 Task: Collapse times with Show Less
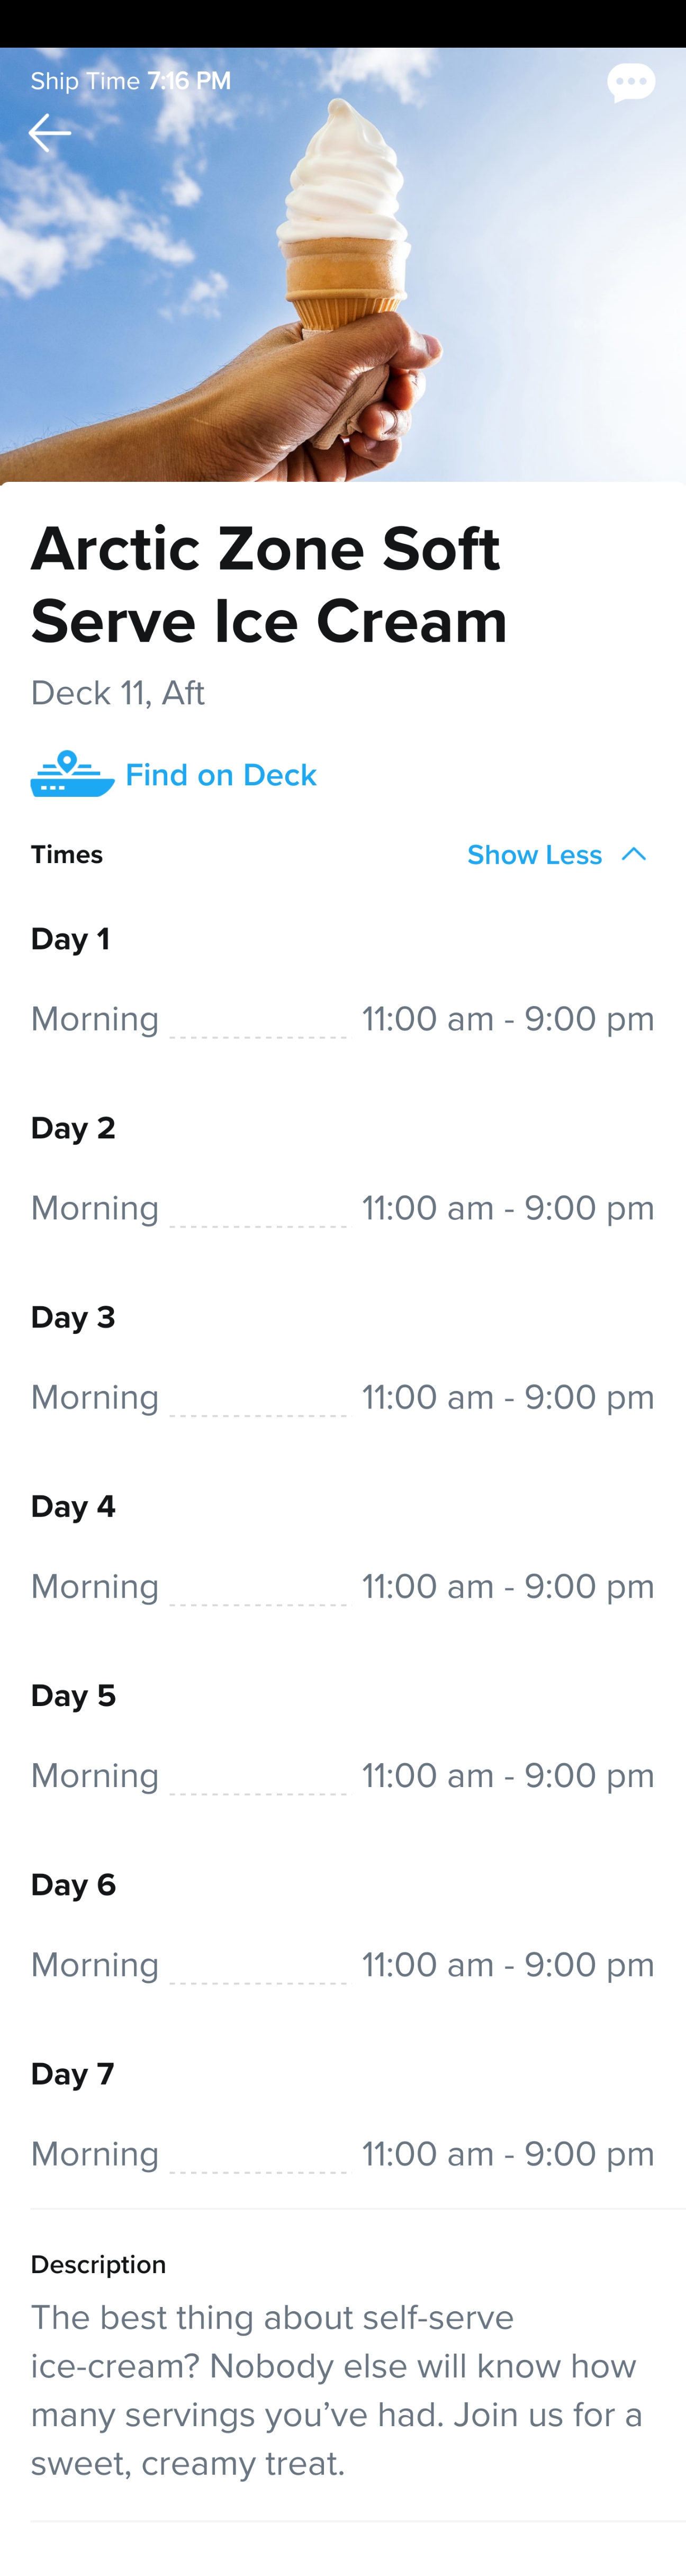click(x=534, y=855)
